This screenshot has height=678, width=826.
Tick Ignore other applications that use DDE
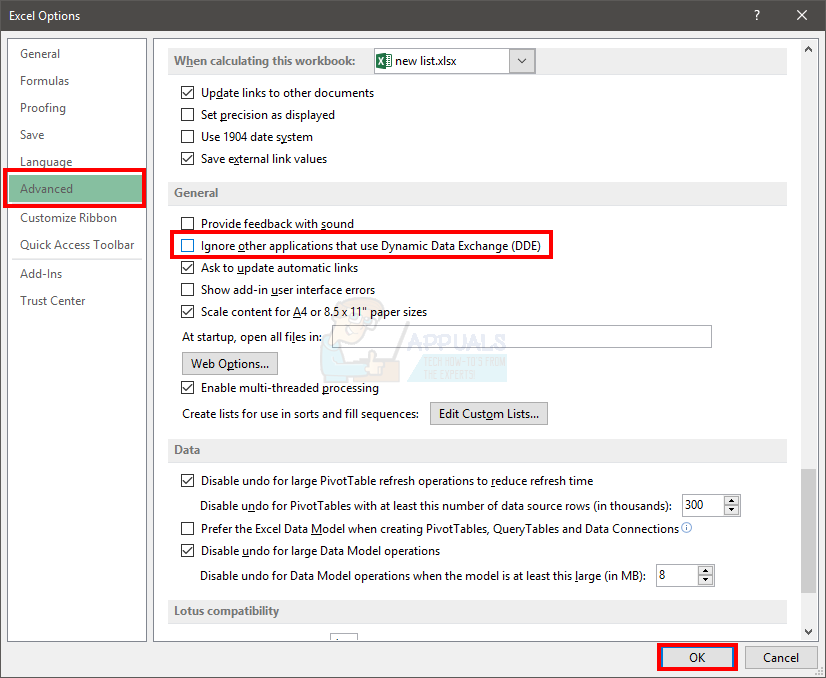point(188,245)
